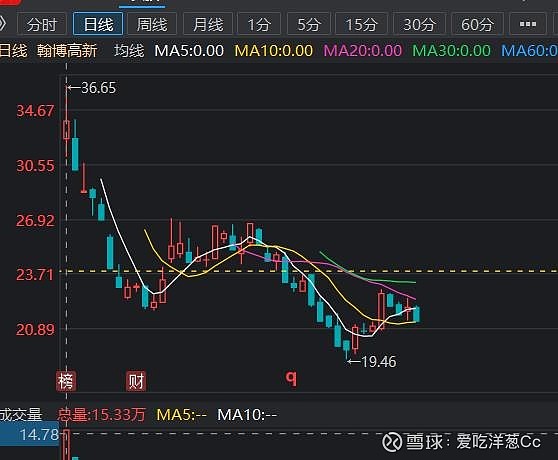This screenshot has height=460, width=558.
Task: Expand the left chevron arrow beside 分时
Action: [x=3, y=24]
